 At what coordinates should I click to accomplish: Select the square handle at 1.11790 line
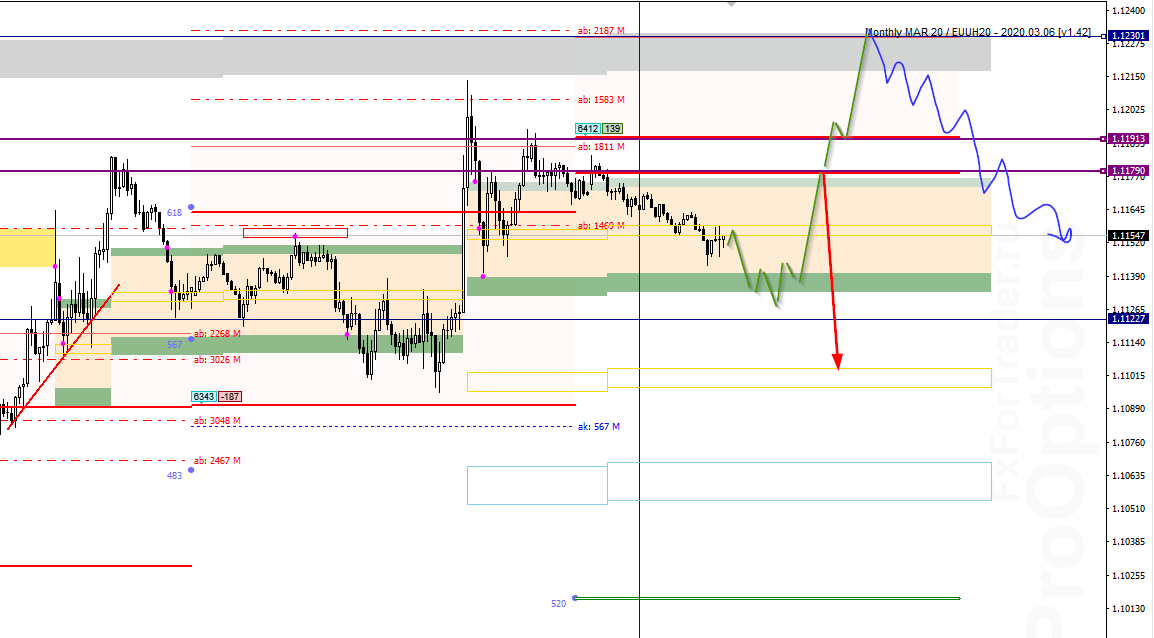(1103, 171)
